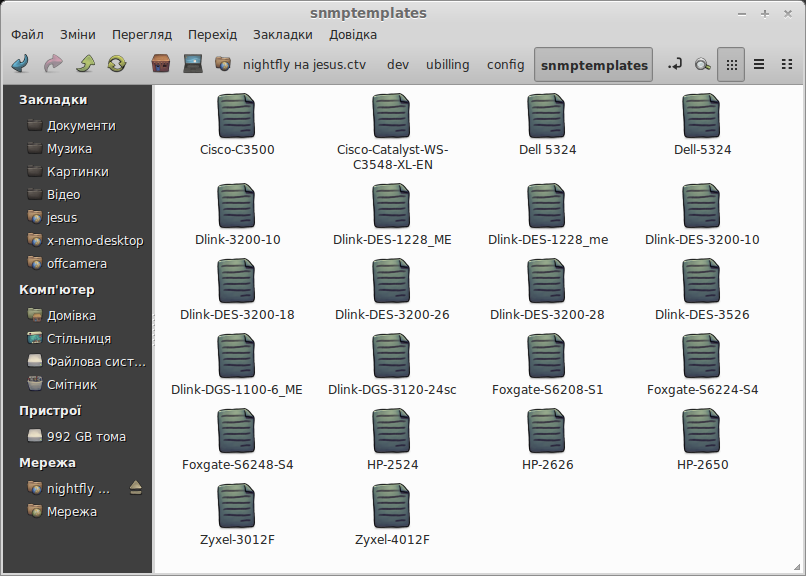
Task: Select the Dell-5324 file icon
Action: point(702,116)
